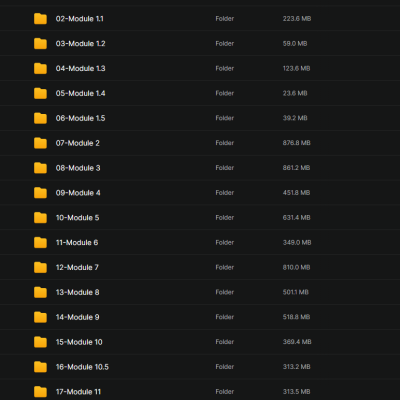Click the Folder type label for 13-Module 8
Image resolution: width=400 pixels, height=400 pixels.
pos(225,292)
